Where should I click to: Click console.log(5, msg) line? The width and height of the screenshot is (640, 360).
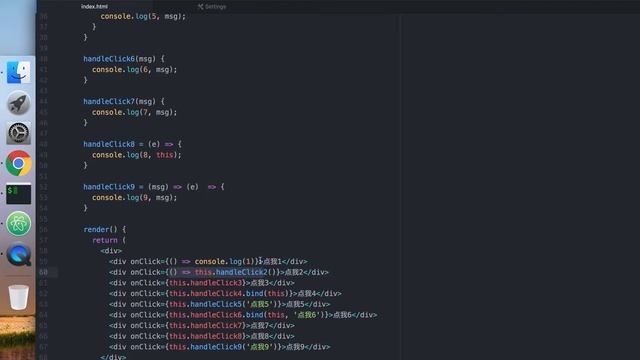point(143,16)
